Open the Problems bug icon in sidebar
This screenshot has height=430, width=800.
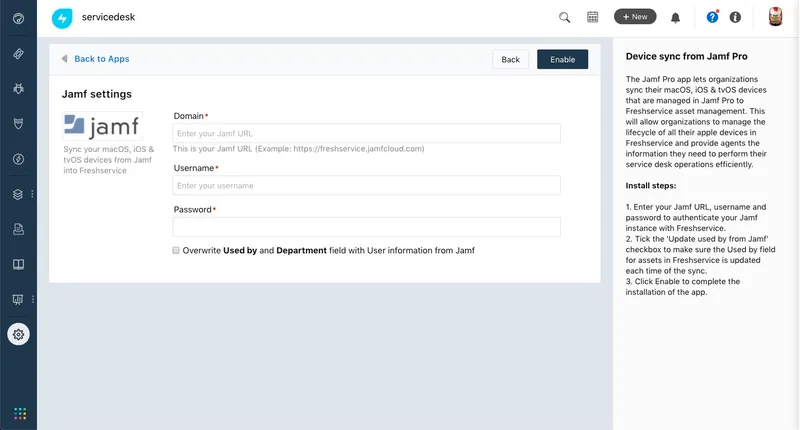click(18, 88)
